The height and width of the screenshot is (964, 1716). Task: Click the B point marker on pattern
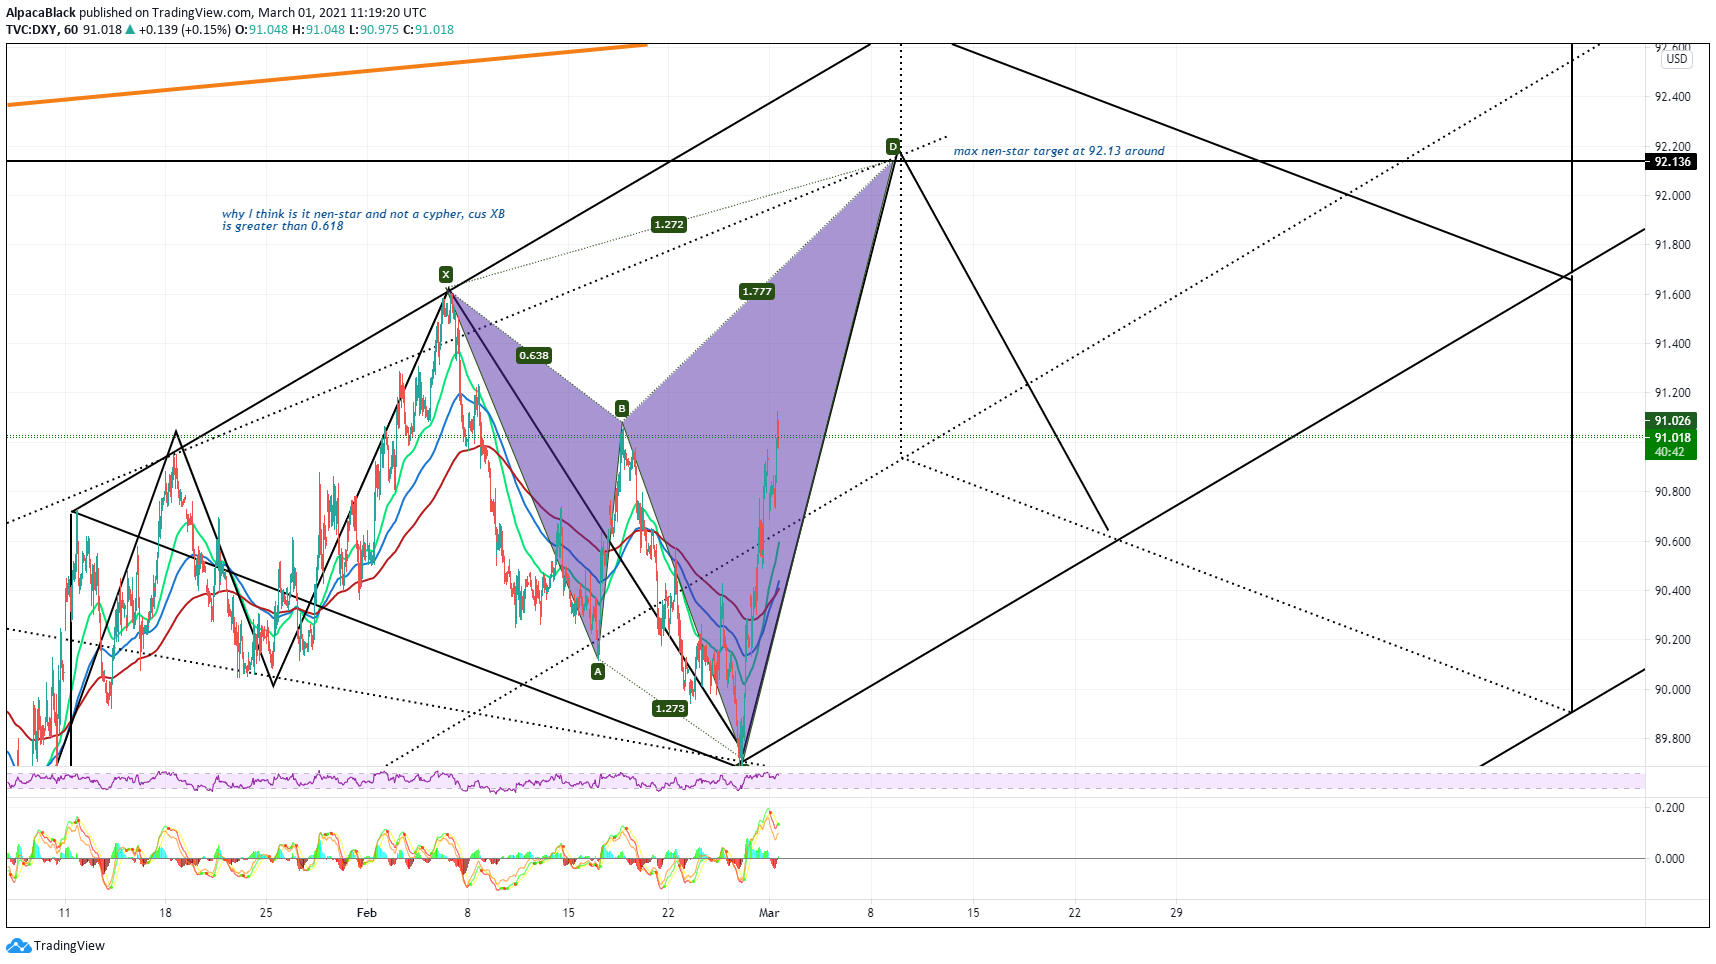(622, 408)
